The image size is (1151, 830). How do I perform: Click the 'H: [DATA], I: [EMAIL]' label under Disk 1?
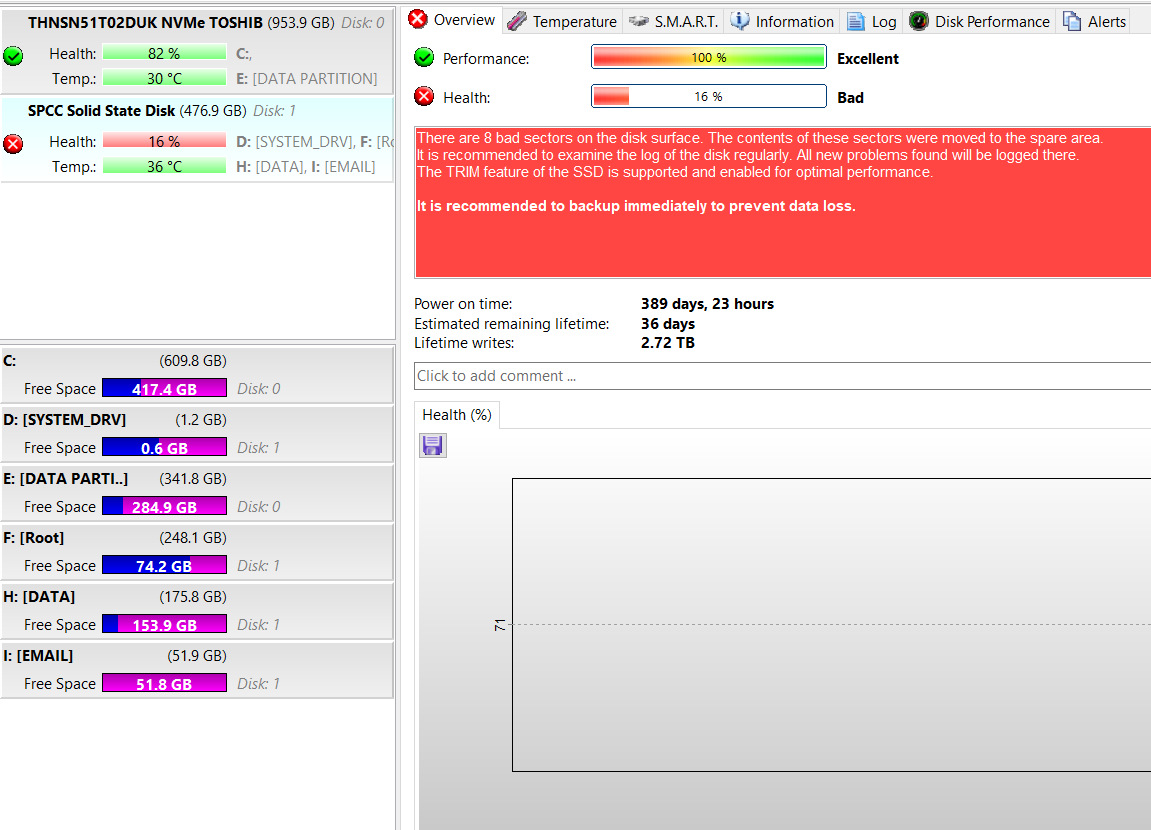(305, 167)
